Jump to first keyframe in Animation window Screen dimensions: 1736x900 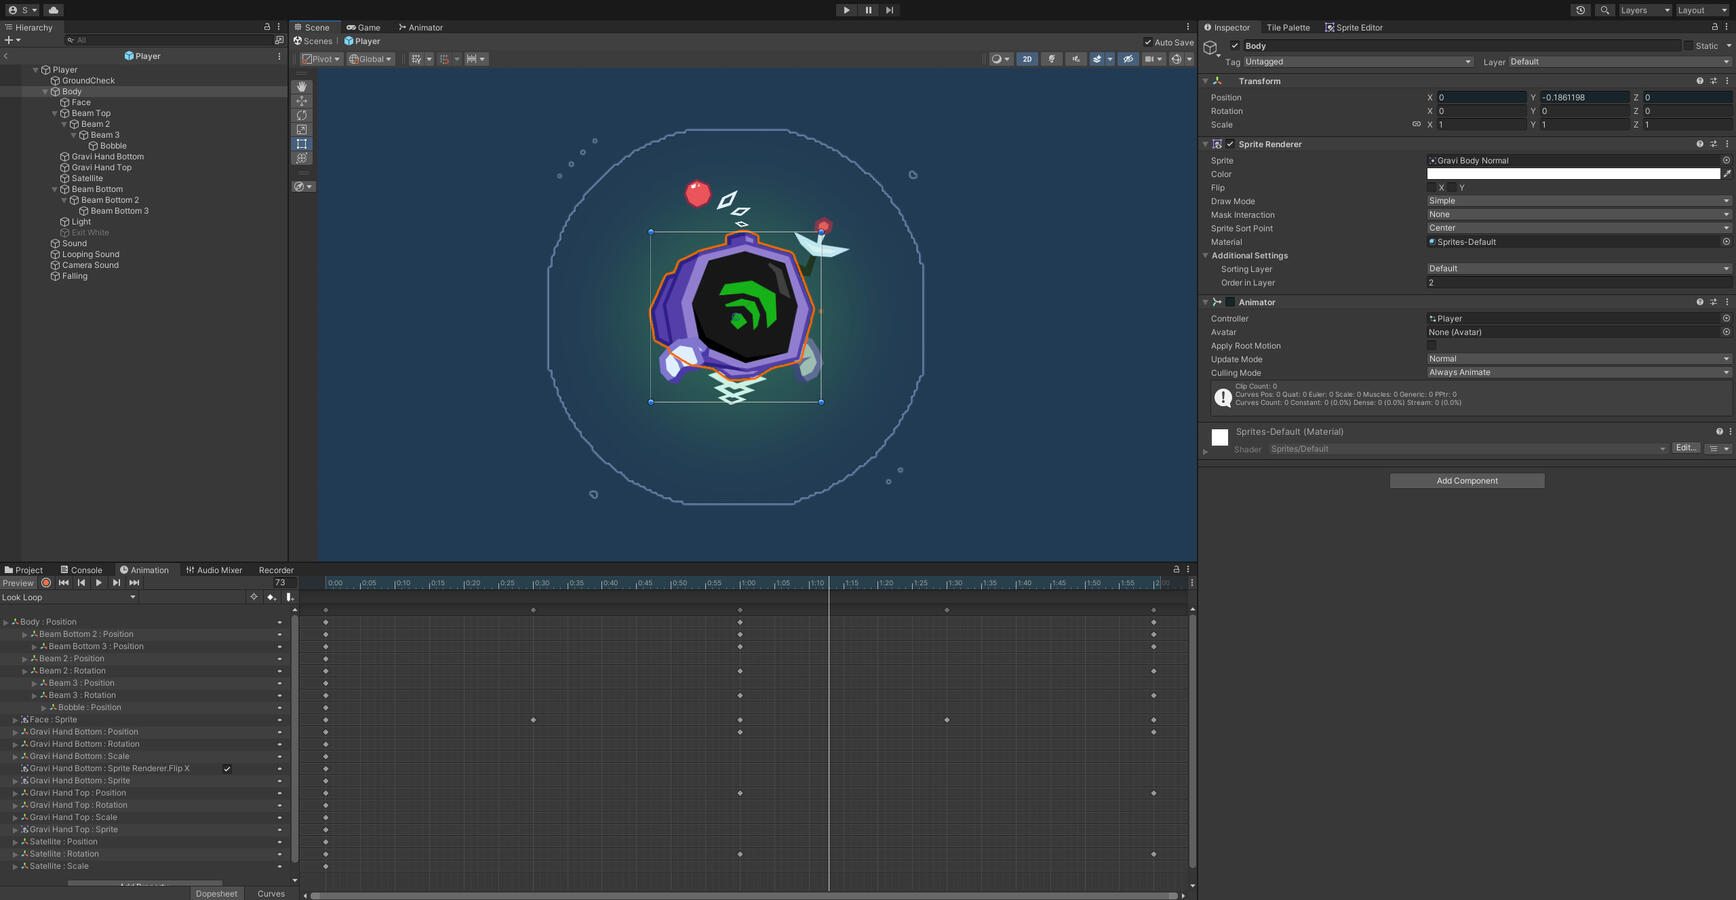click(64, 583)
